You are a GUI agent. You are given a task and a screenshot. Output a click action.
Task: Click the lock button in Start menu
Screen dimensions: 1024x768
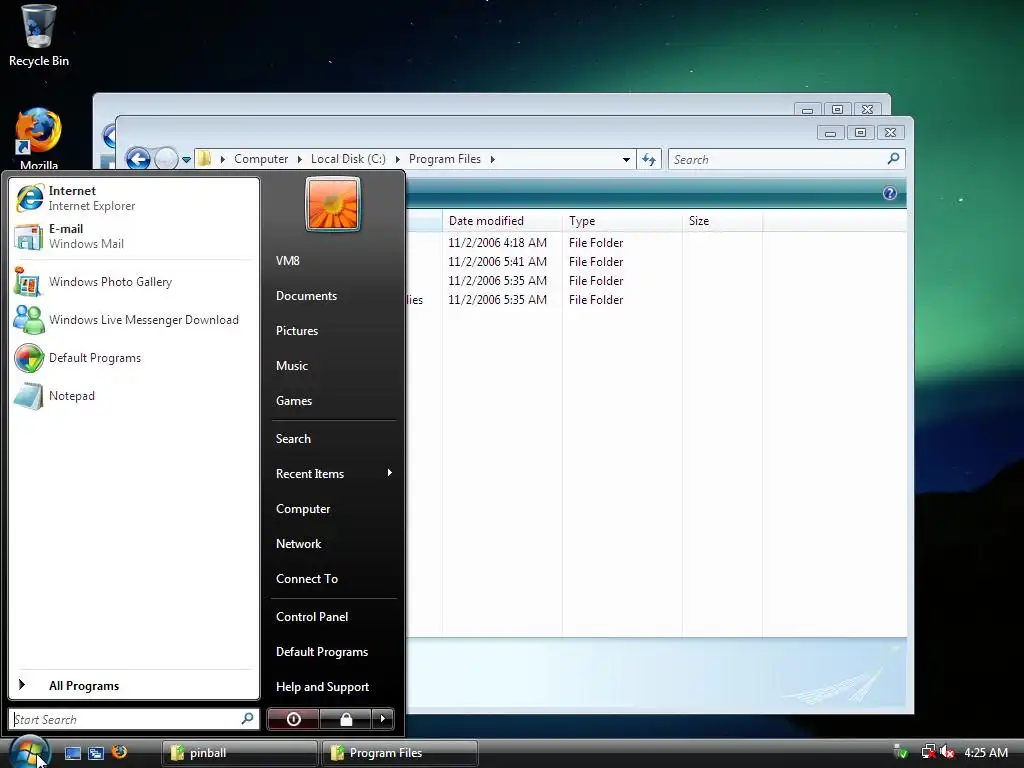point(346,719)
